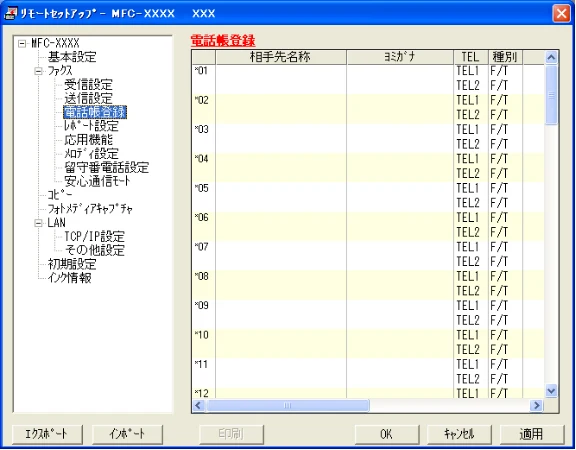The height and width of the screenshot is (450, 576).
Task: Click the 種別 column header
Action: click(x=505, y=57)
